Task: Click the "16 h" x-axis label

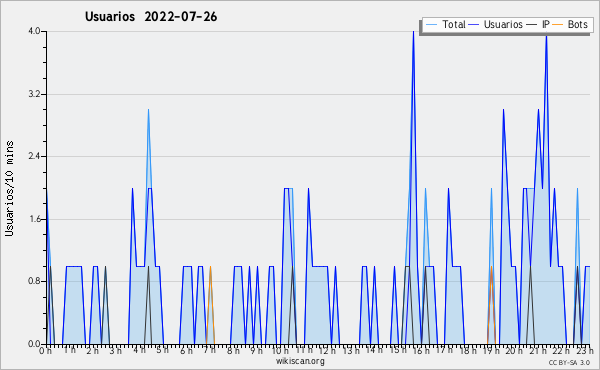Action: tap(421, 351)
